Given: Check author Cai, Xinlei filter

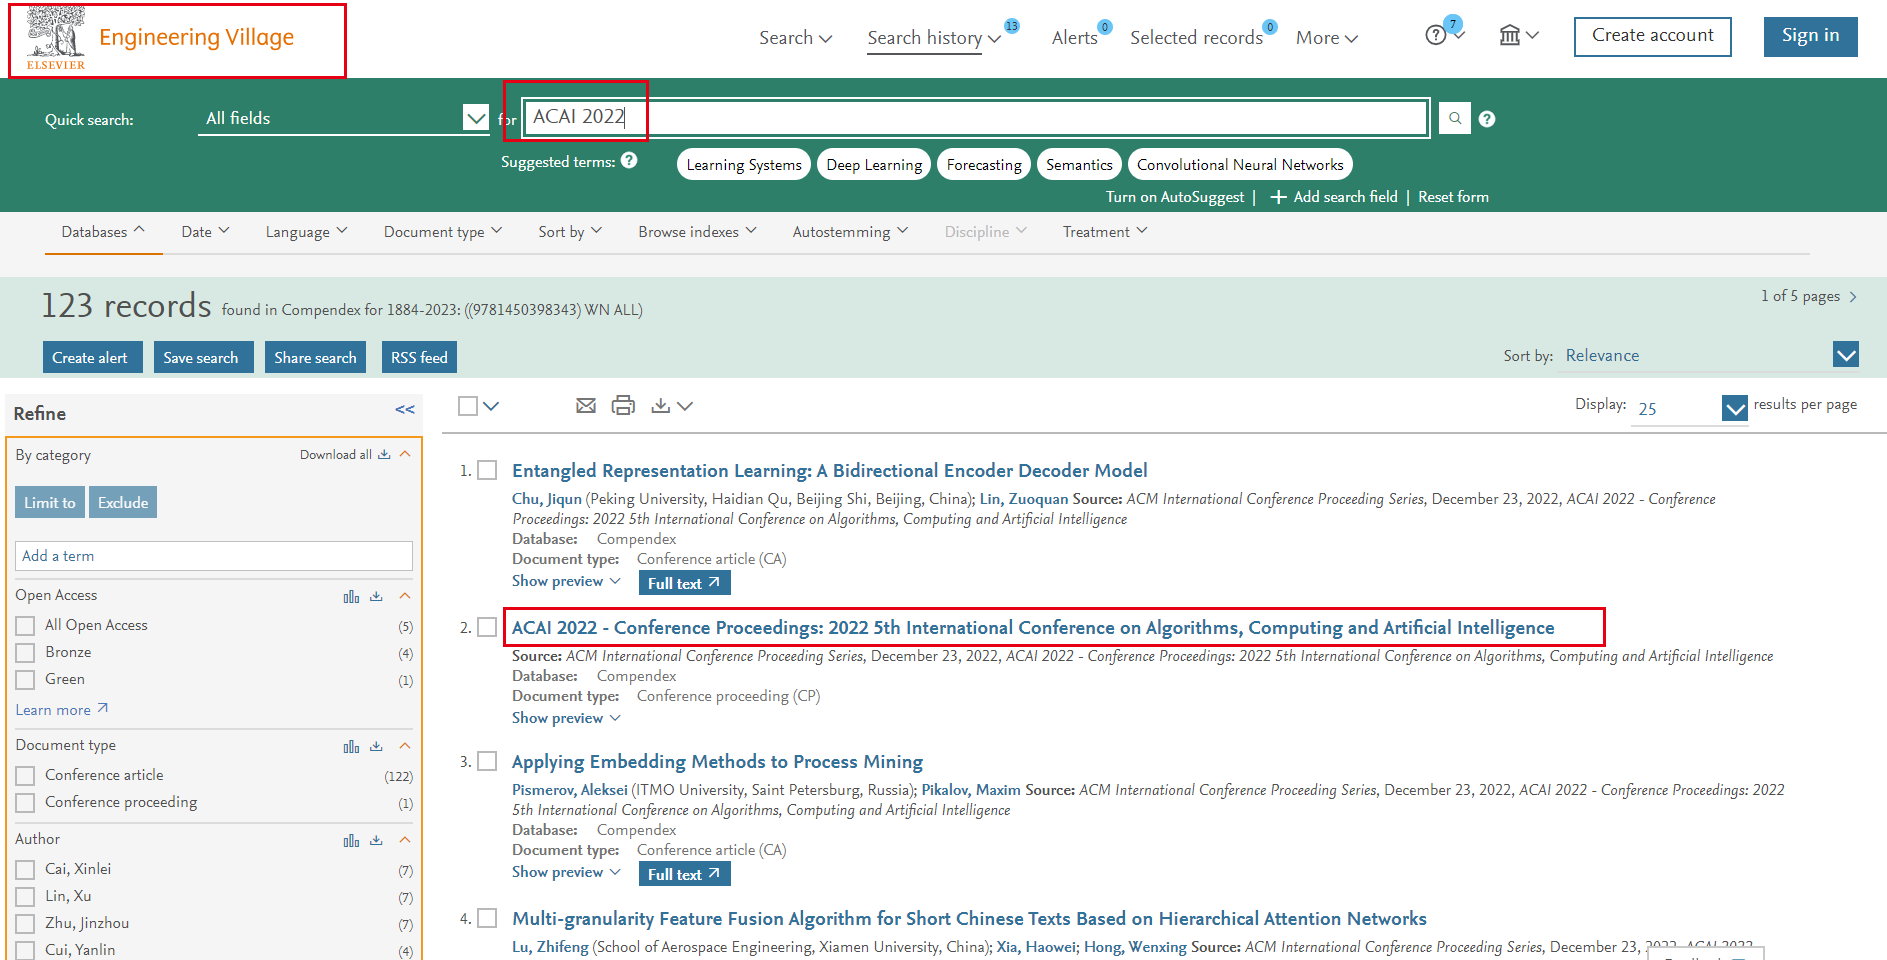Looking at the screenshot, I should tap(25, 870).
